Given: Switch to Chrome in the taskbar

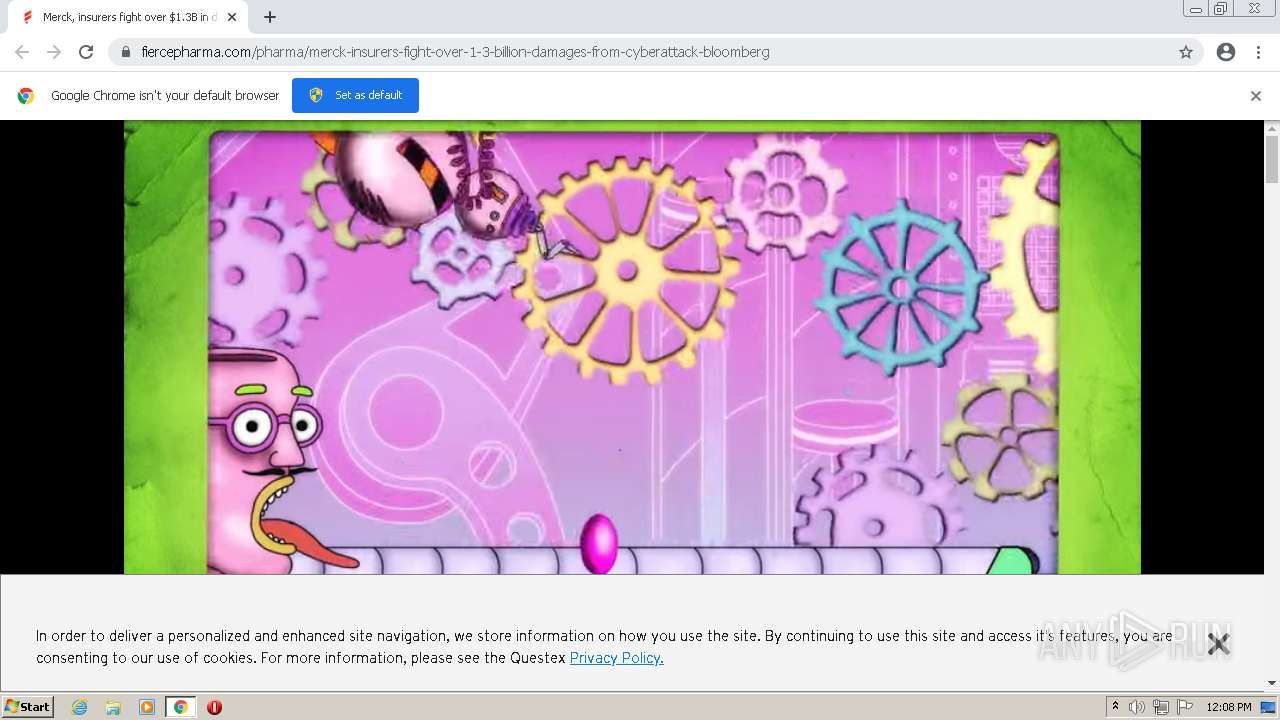Looking at the screenshot, I should [181, 707].
